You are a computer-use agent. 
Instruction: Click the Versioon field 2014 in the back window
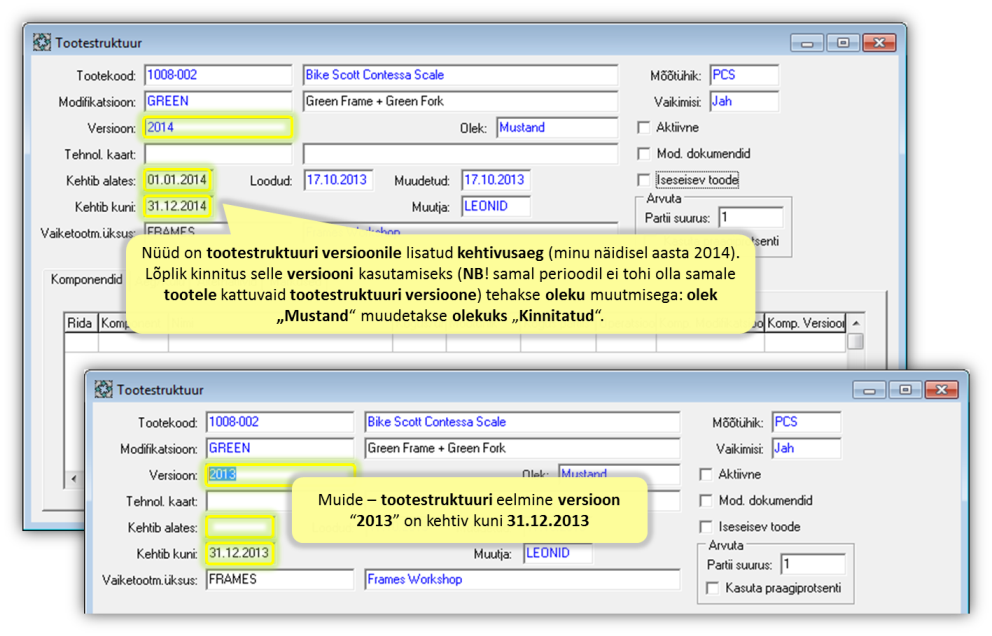click(x=218, y=127)
